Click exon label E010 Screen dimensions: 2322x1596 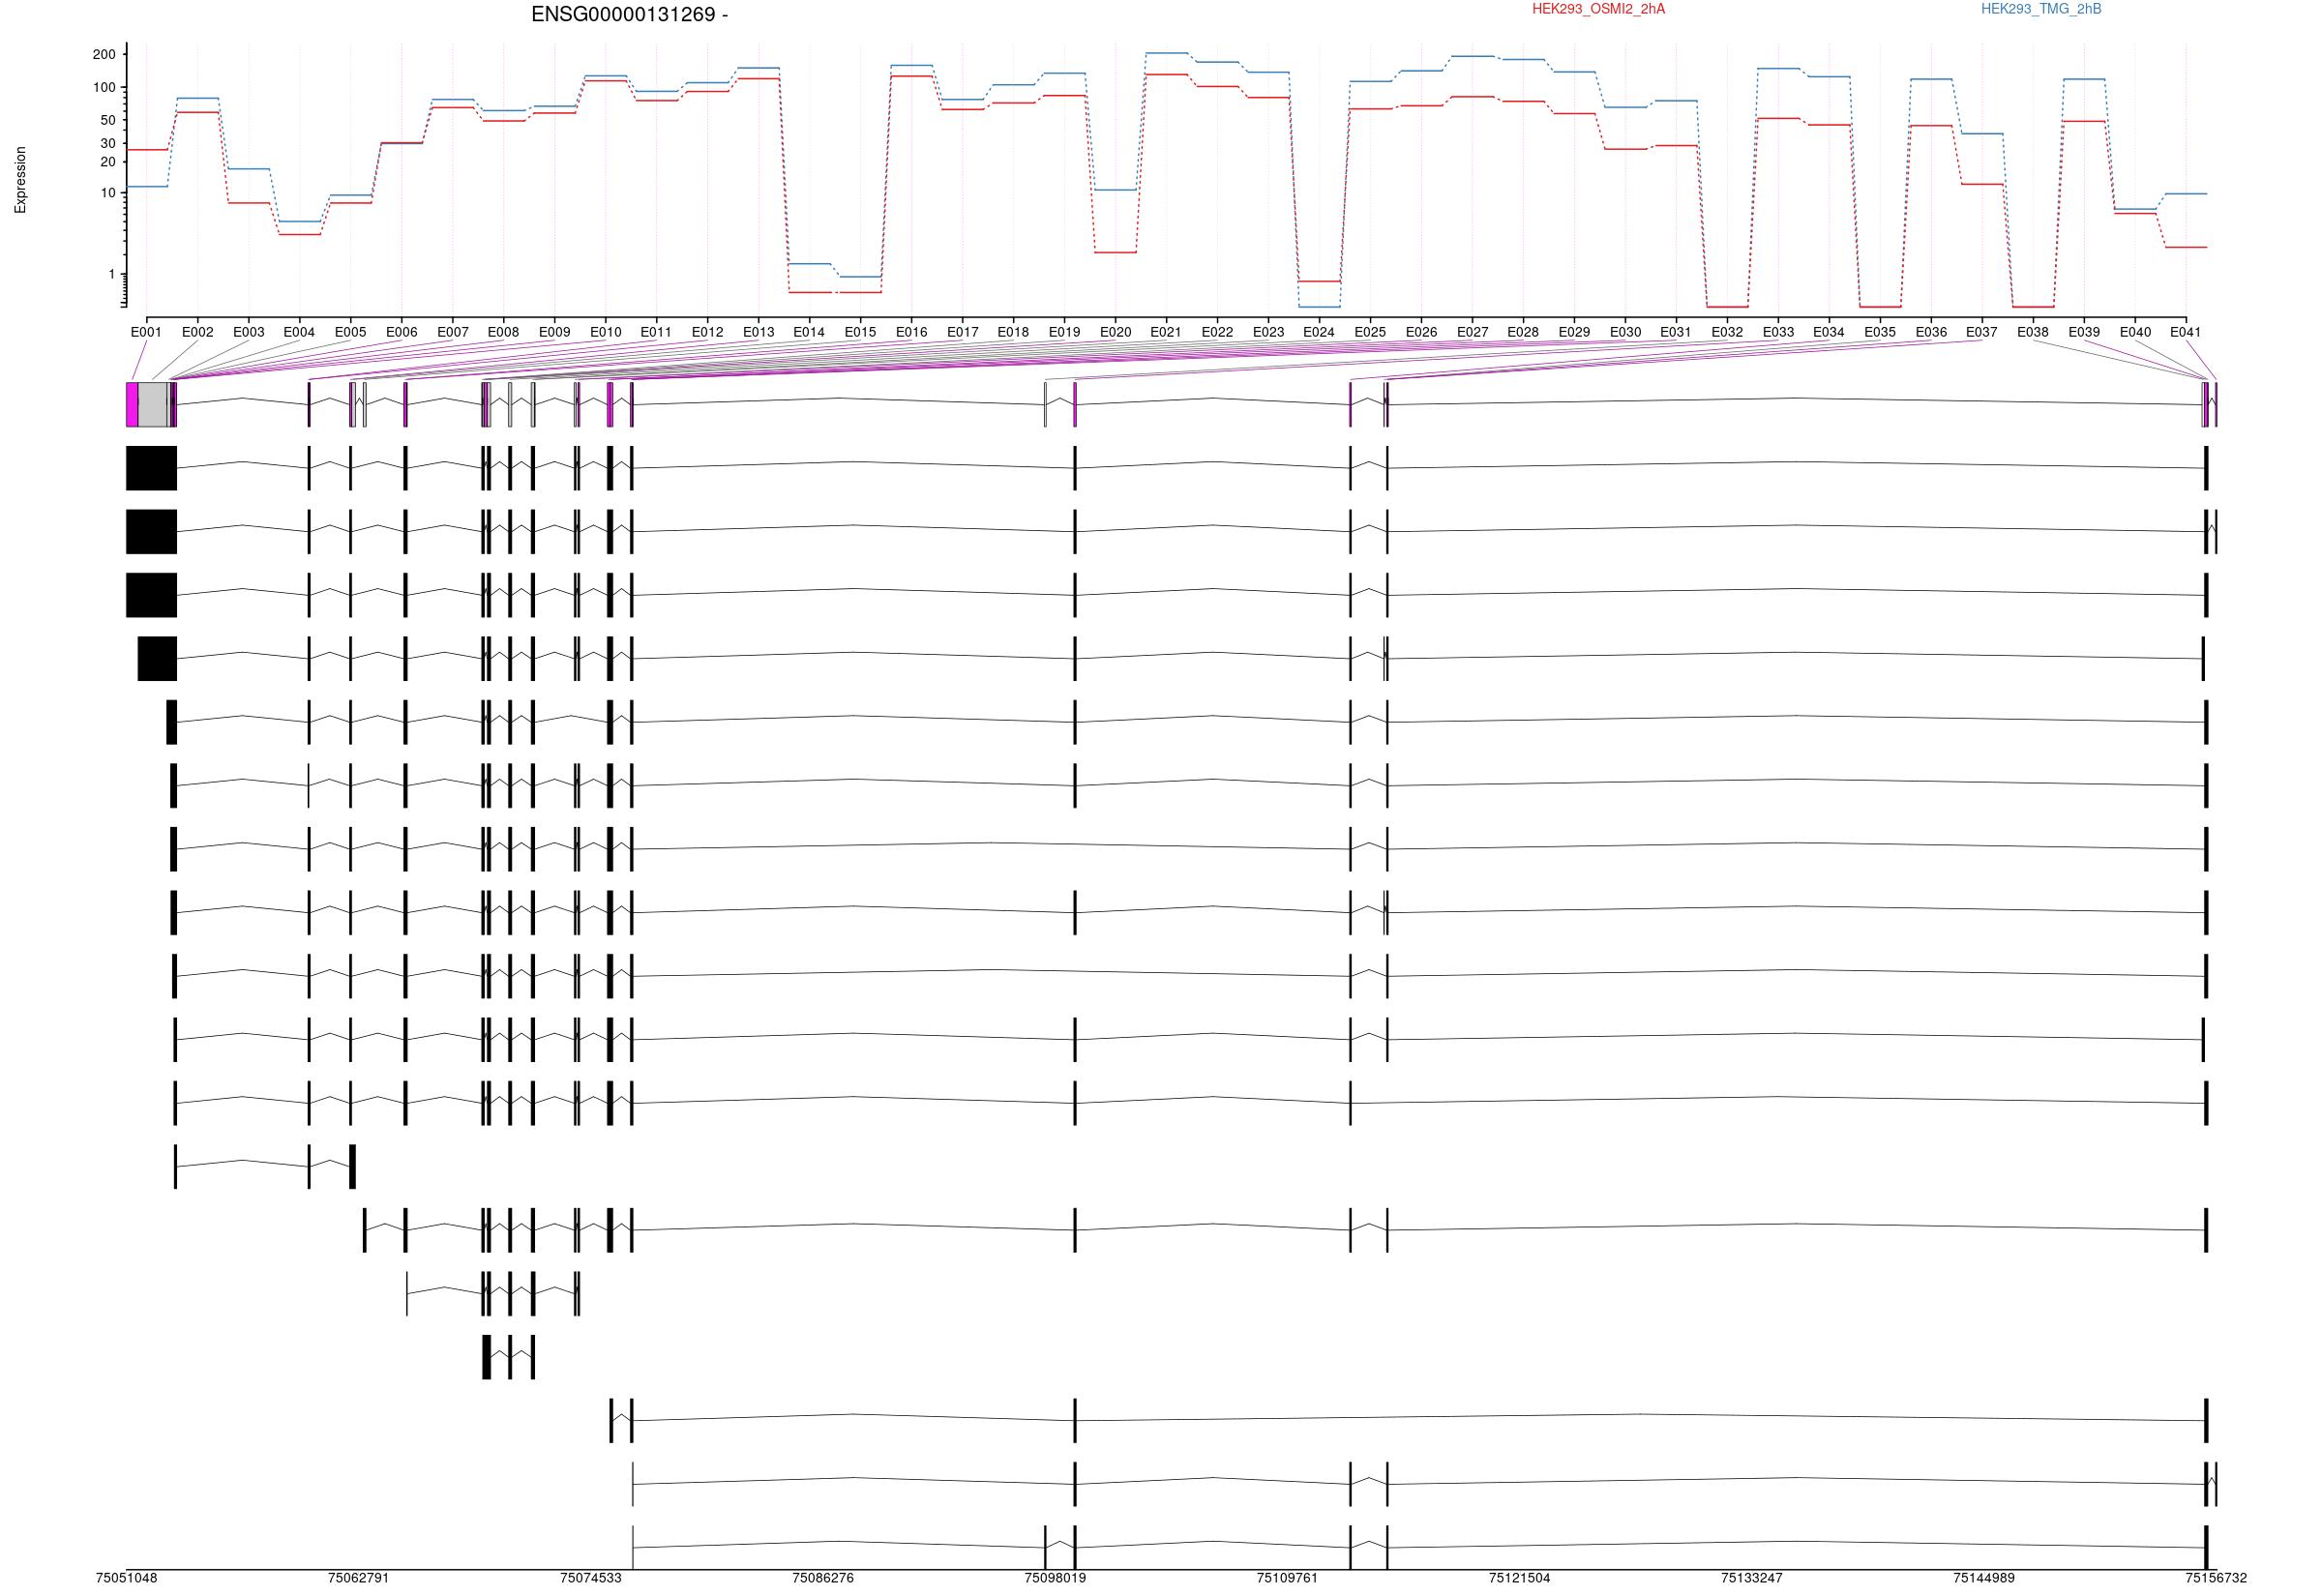point(605,332)
